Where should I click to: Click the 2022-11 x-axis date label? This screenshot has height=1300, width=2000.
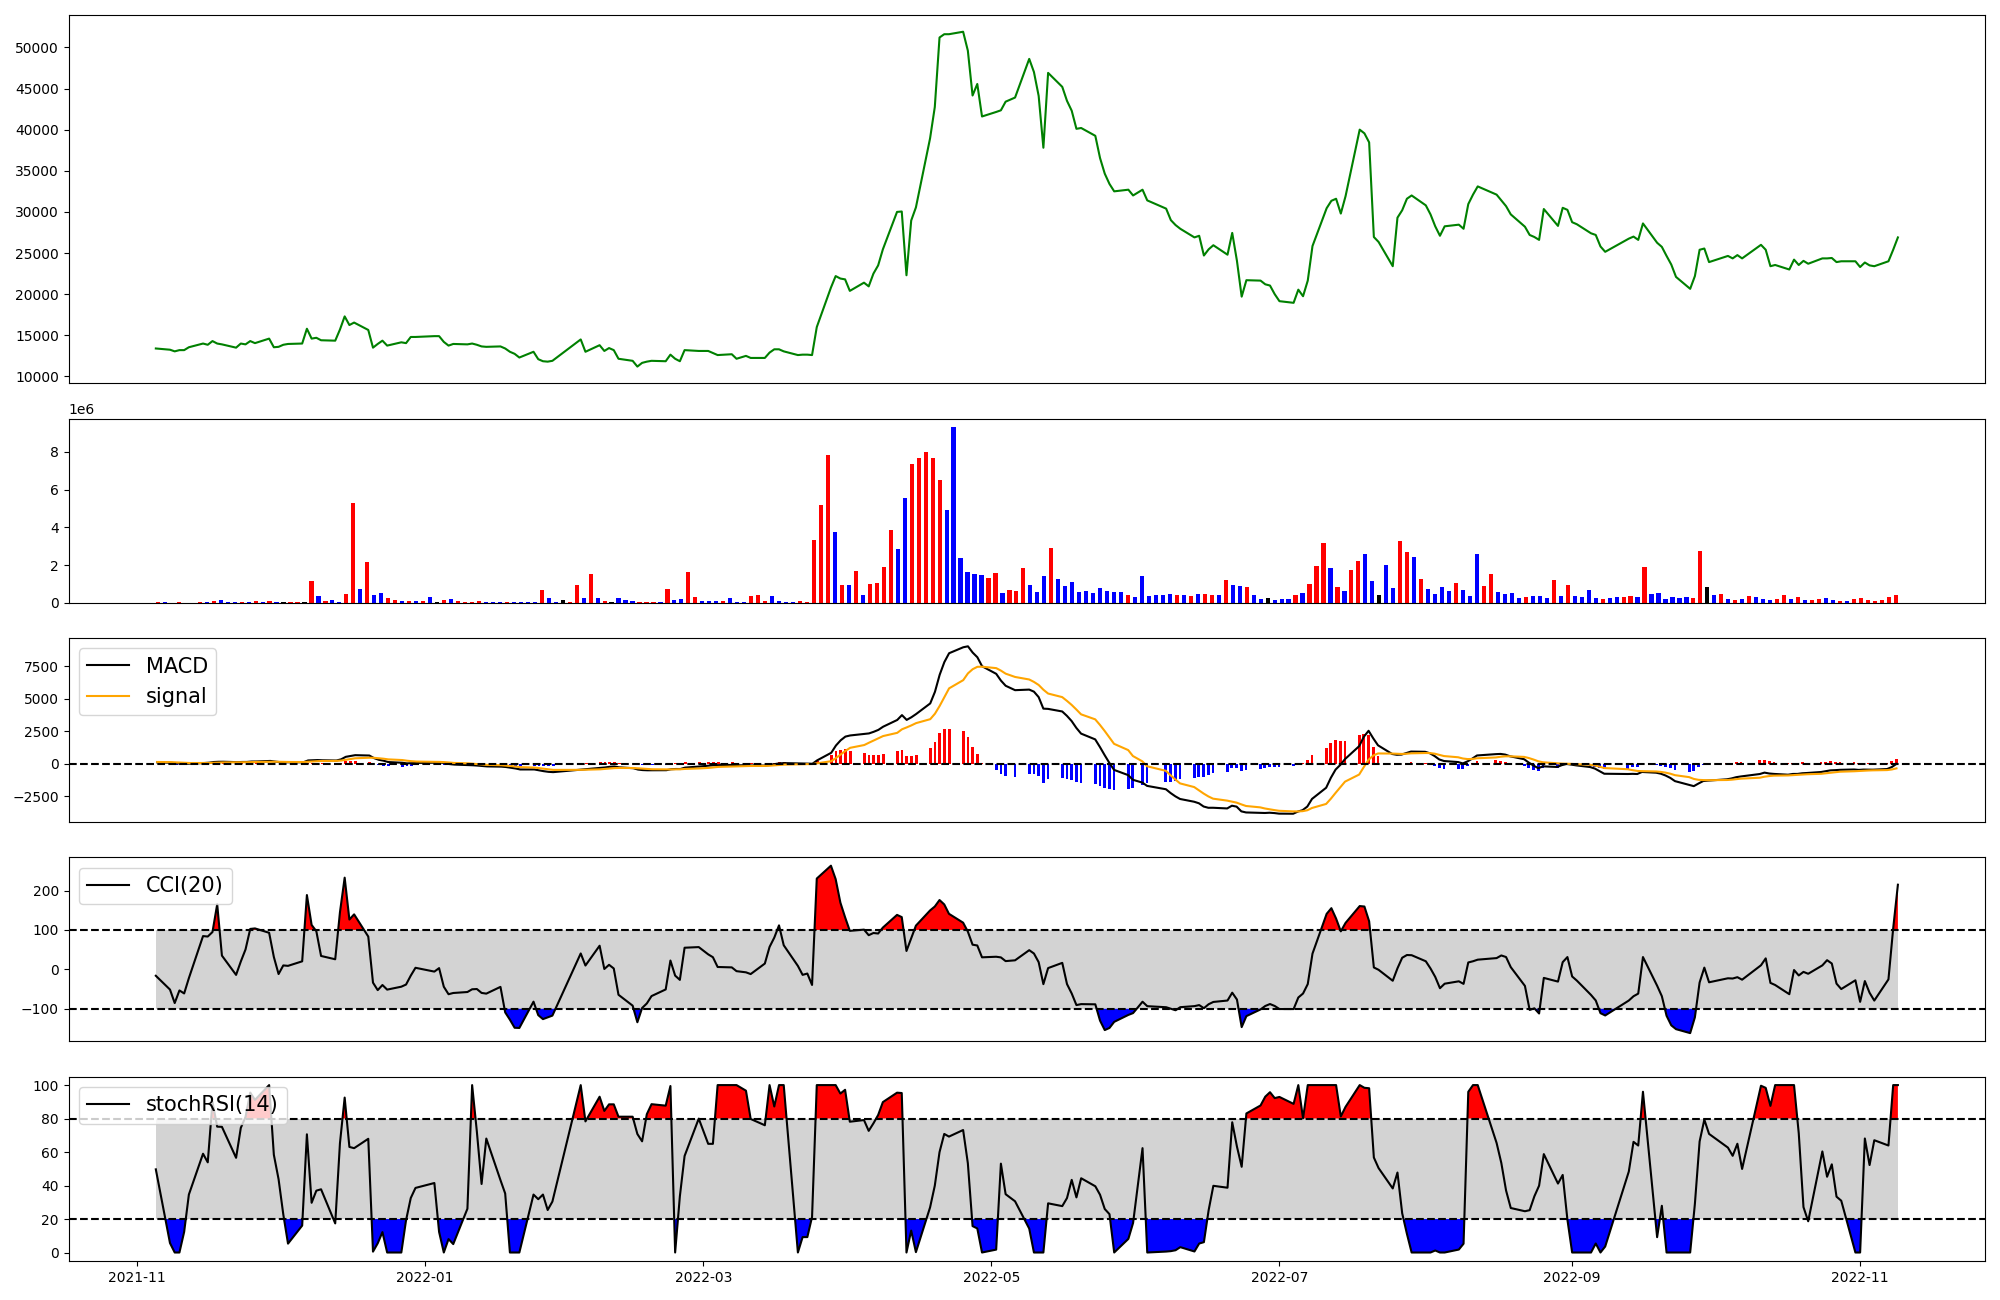point(1859,1277)
